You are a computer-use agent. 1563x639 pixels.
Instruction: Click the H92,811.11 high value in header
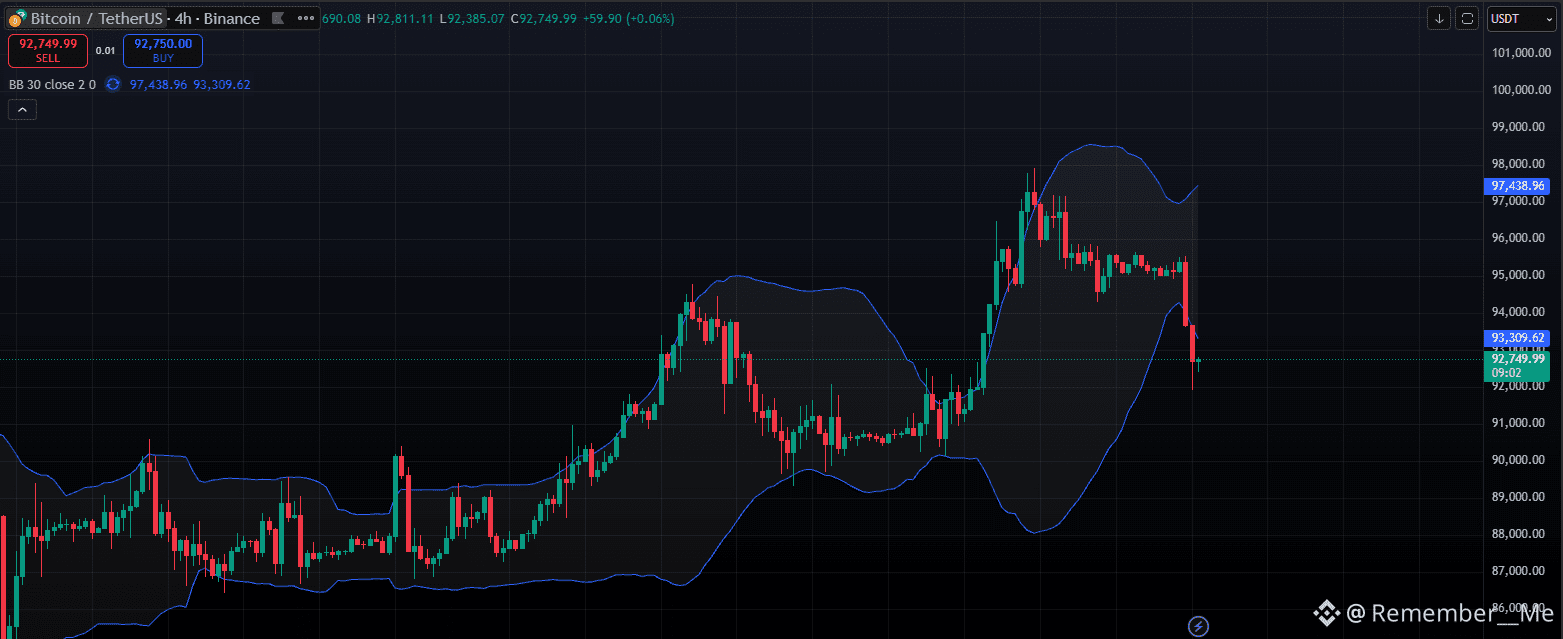click(402, 18)
